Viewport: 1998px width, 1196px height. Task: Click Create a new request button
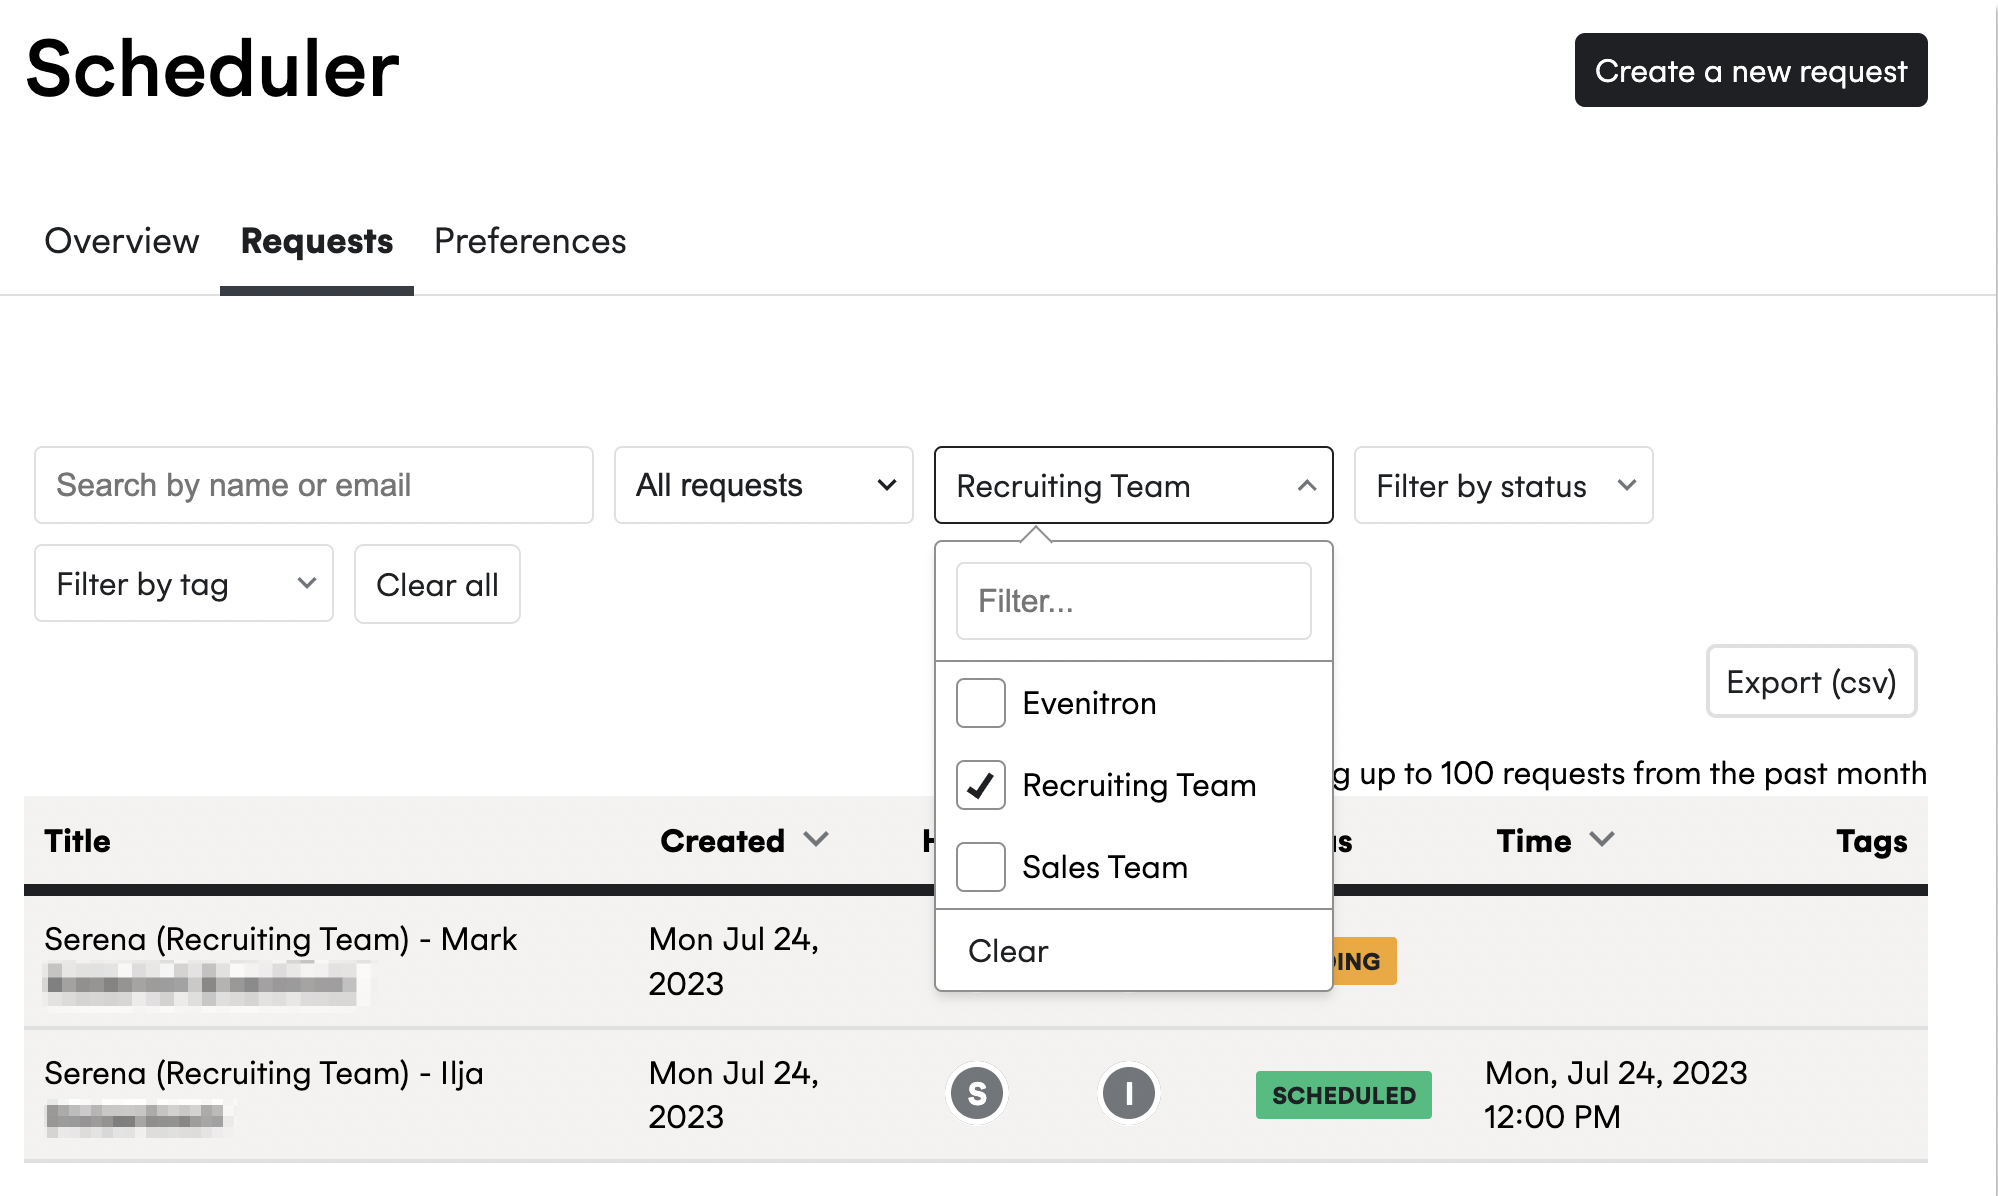1751,70
